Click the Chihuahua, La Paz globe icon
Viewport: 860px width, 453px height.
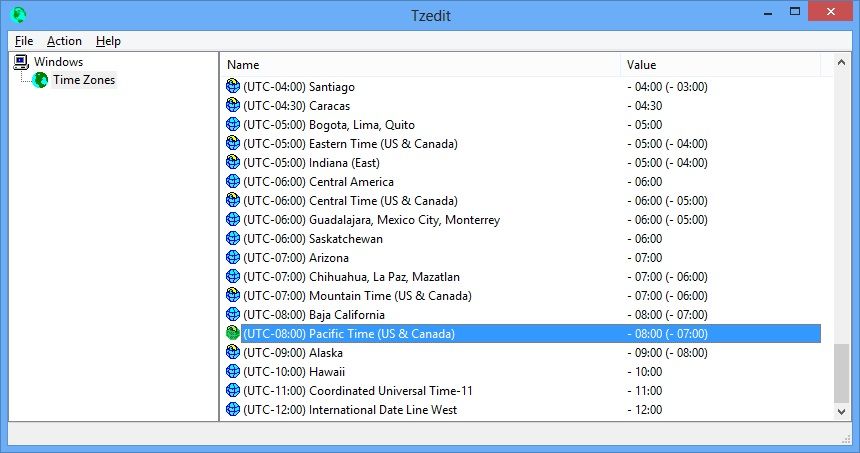point(233,276)
